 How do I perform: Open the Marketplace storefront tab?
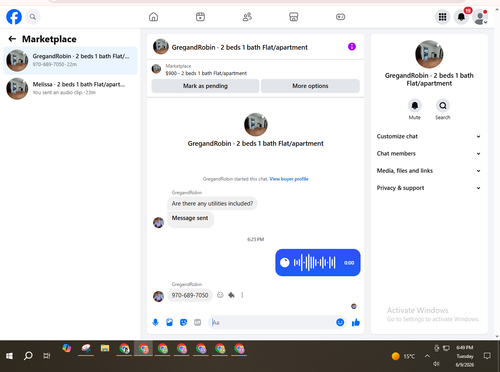pyautogui.click(x=294, y=17)
